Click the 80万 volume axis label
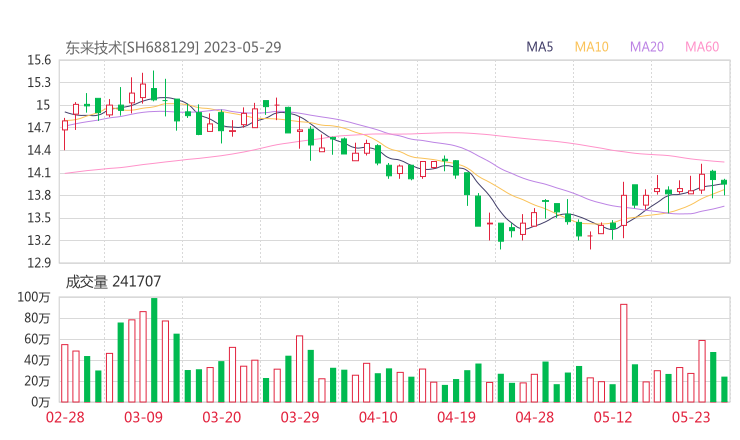 [37, 318]
